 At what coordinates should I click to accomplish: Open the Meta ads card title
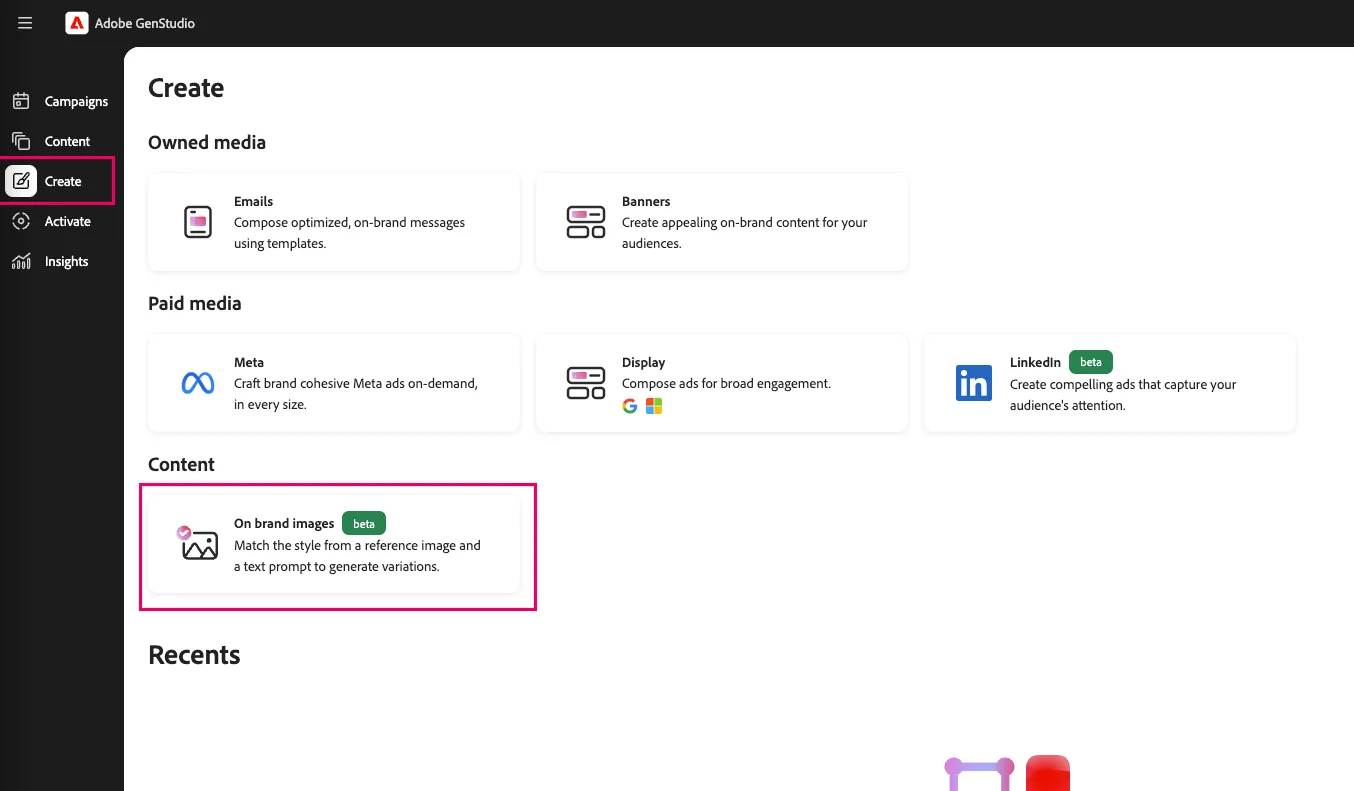pyautogui.click(x=249, y=362)
